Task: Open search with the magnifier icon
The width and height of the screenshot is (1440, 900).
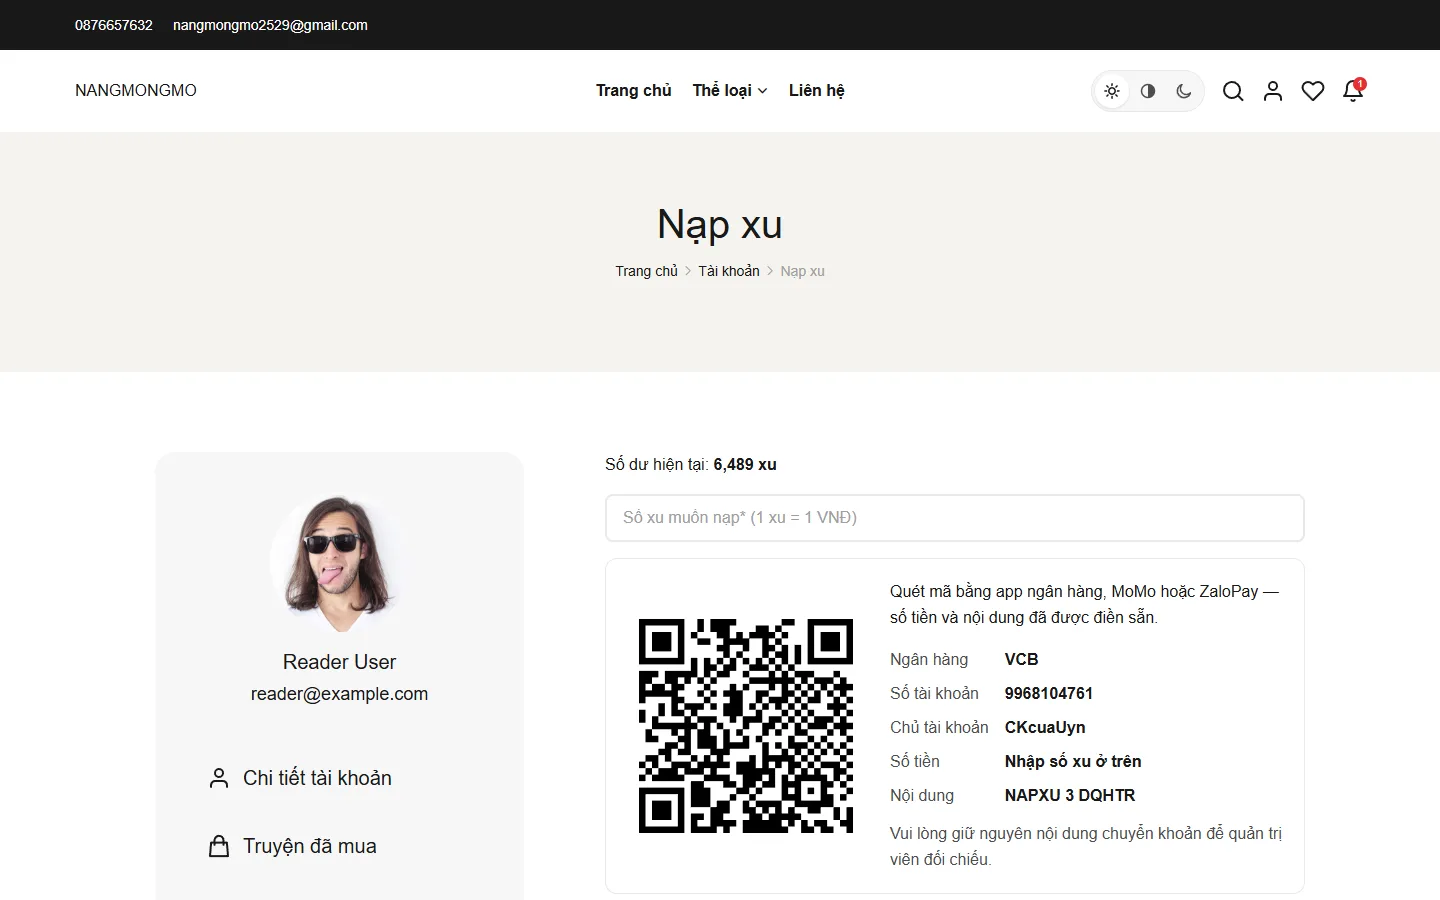Action: pyautogui.click(x=1233, y=91)
